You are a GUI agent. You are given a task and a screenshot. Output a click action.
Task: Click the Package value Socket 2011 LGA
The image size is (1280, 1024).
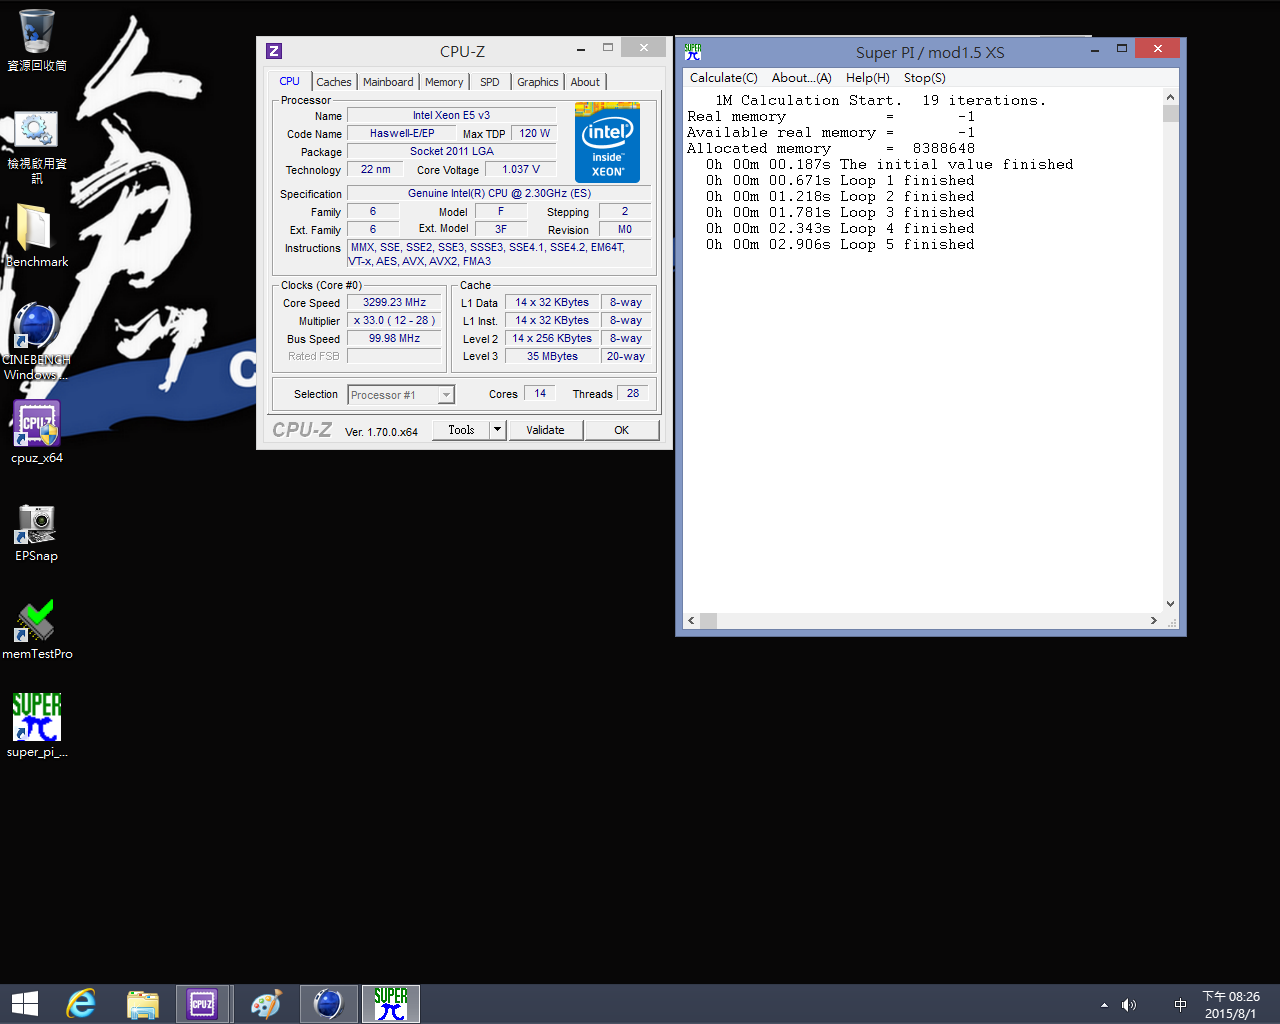click(451, 151)
